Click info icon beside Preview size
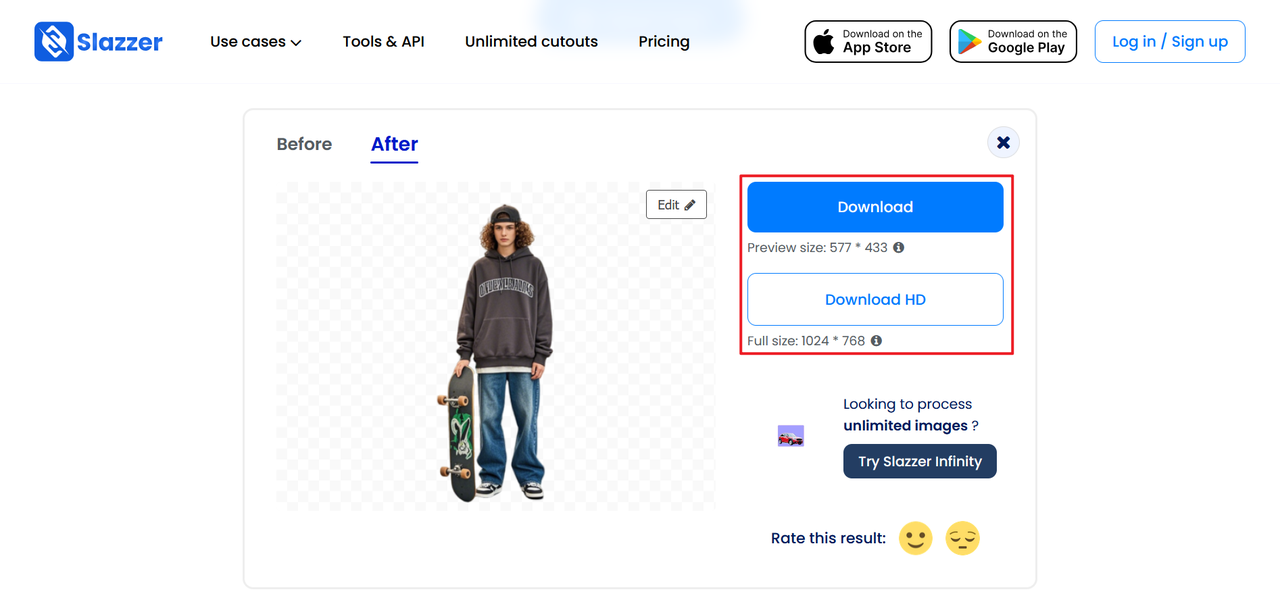This screenshot has width=1280, height=596. [x=898, y=247]
